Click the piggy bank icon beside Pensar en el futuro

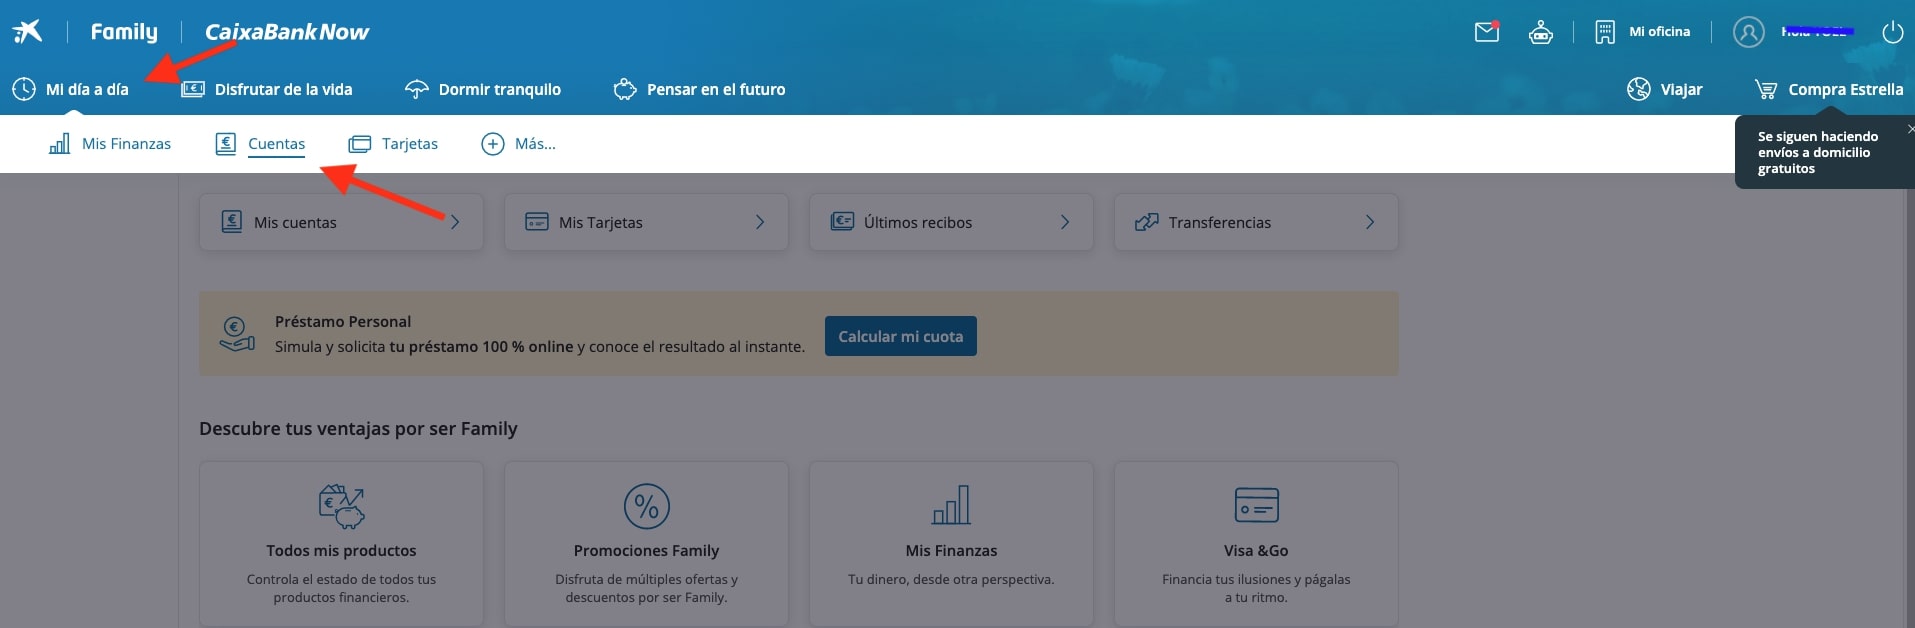tap(625, 89)
